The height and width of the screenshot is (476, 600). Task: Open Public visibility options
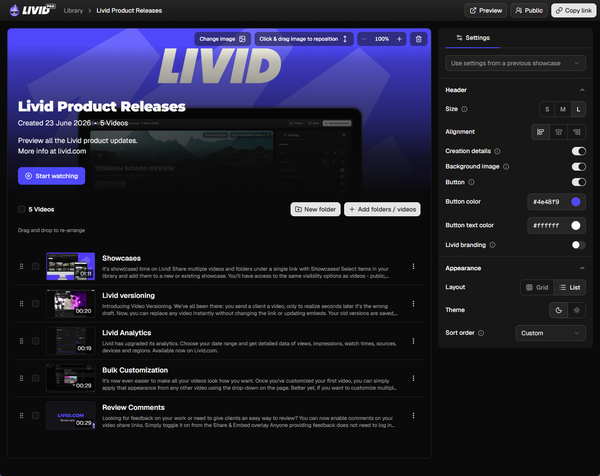(529, 10)
